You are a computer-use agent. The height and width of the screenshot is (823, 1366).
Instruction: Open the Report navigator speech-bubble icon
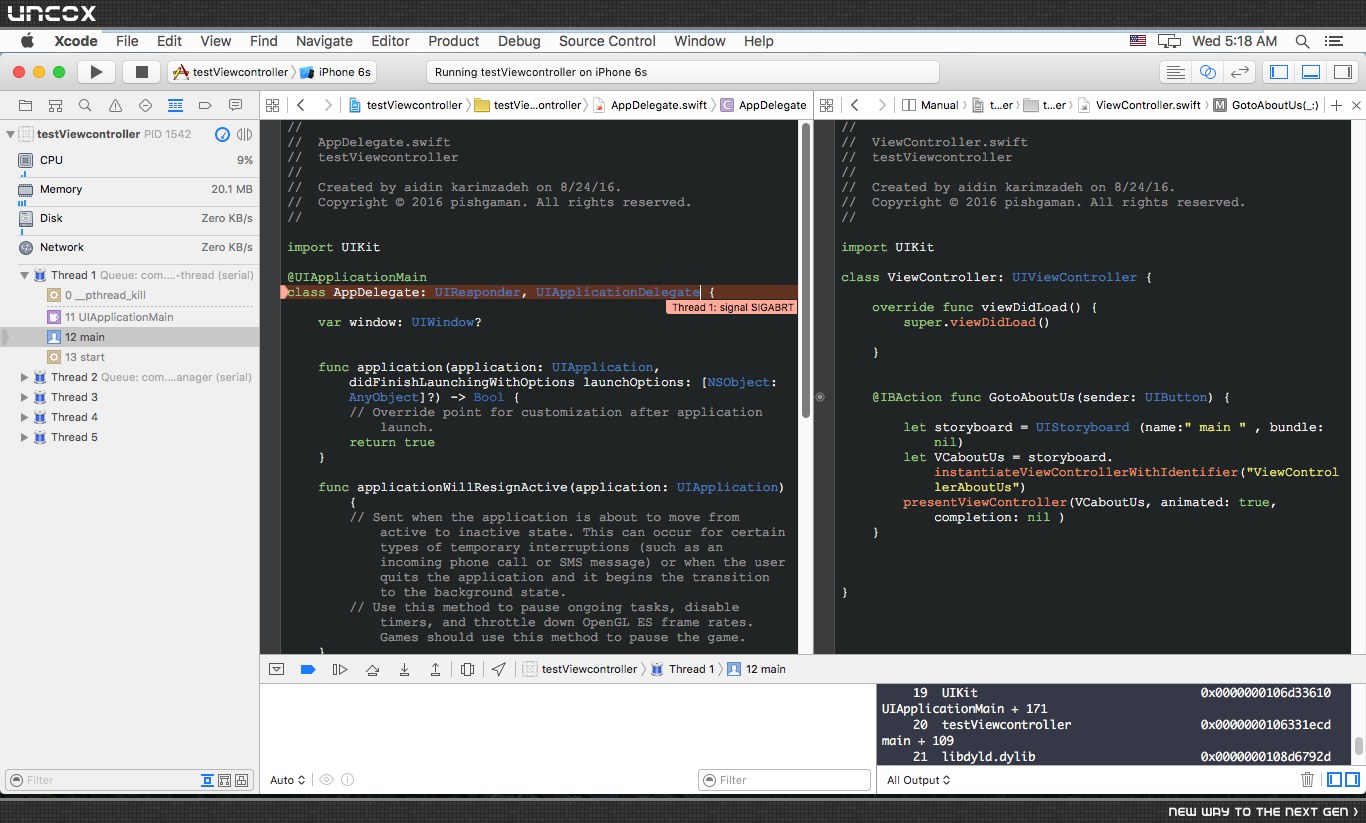click(x=235, y=105)
